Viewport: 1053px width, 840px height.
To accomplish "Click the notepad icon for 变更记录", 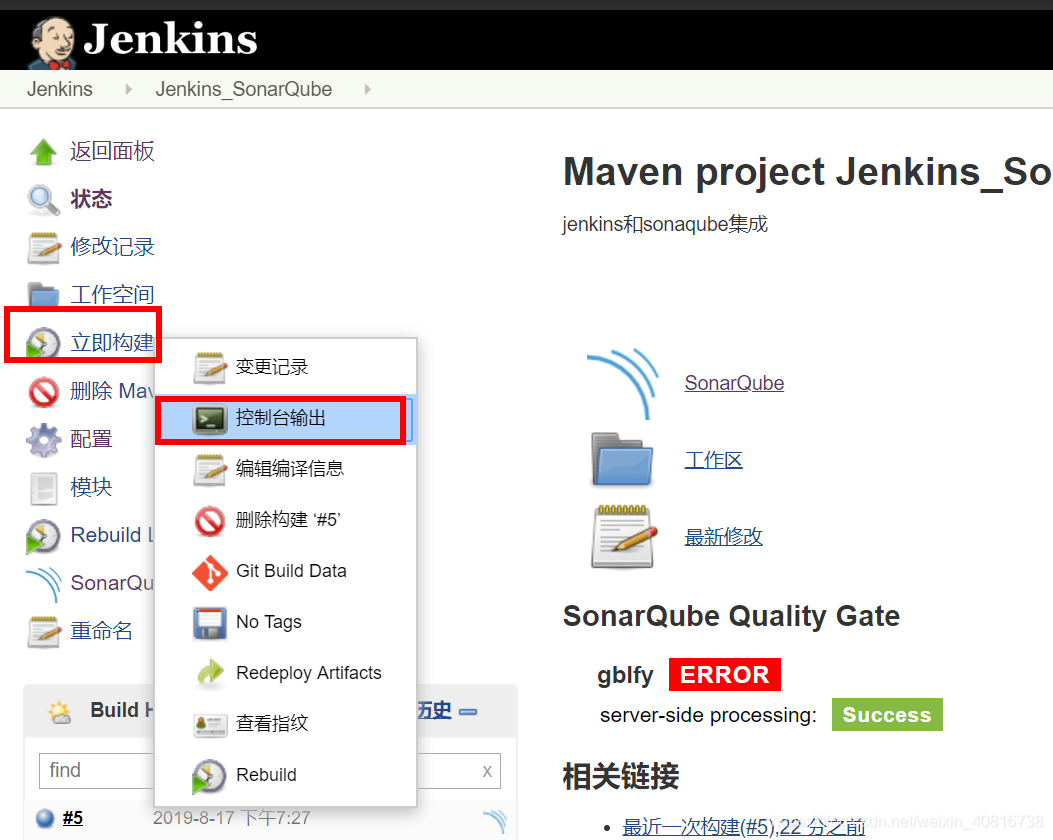I will (x=210, y=367).
